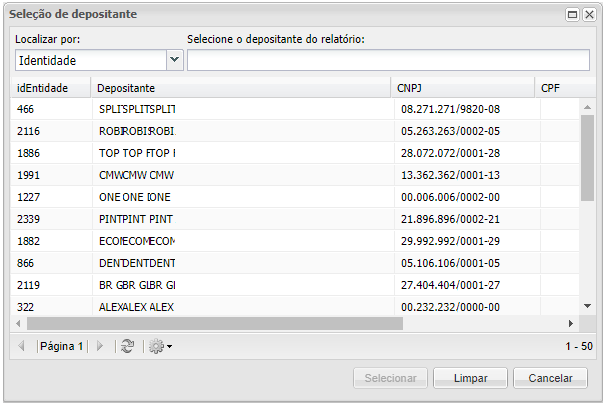Close the Seleção de depositante dialog
The height and width of the screenshot is (408, 605).
[x=589, y=15]
